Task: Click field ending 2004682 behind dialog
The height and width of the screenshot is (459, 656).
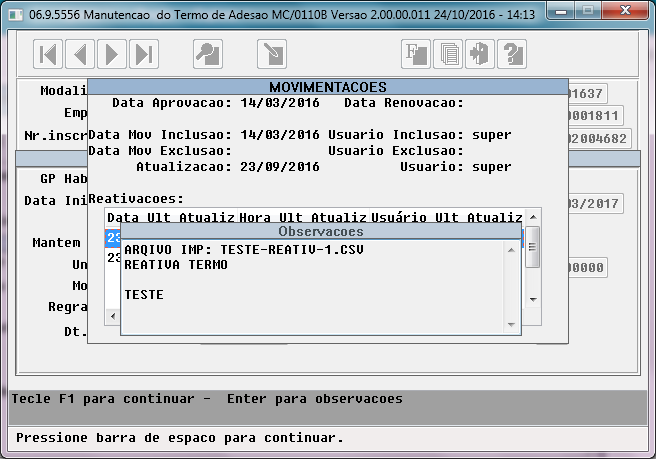Action: pos(600,138)
